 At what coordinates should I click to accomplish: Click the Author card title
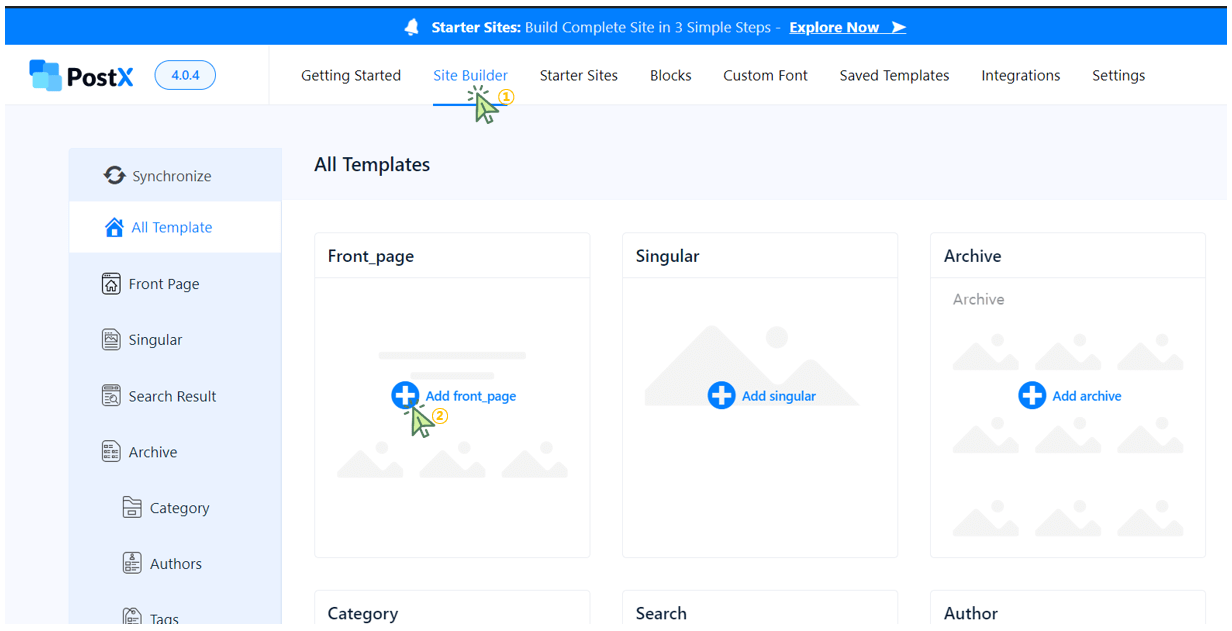coord(971,613)
